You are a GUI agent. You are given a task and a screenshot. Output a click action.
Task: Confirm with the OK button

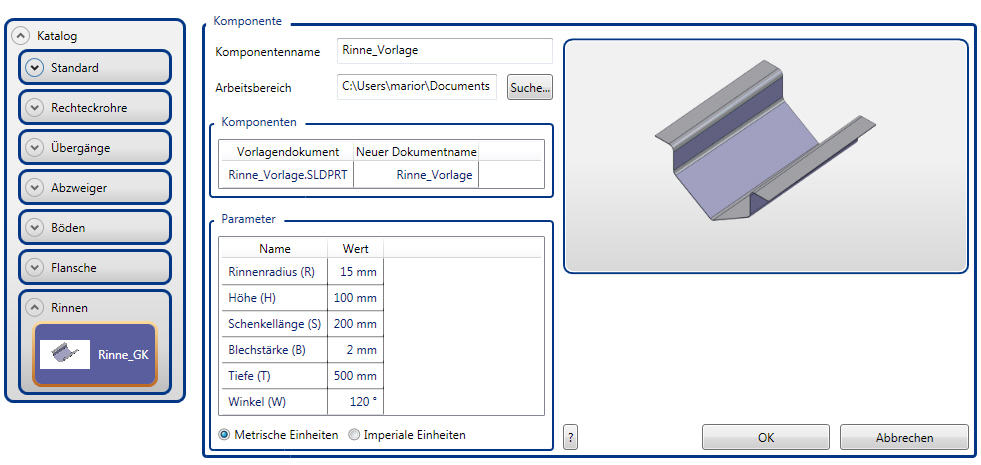tap(766, 437)
